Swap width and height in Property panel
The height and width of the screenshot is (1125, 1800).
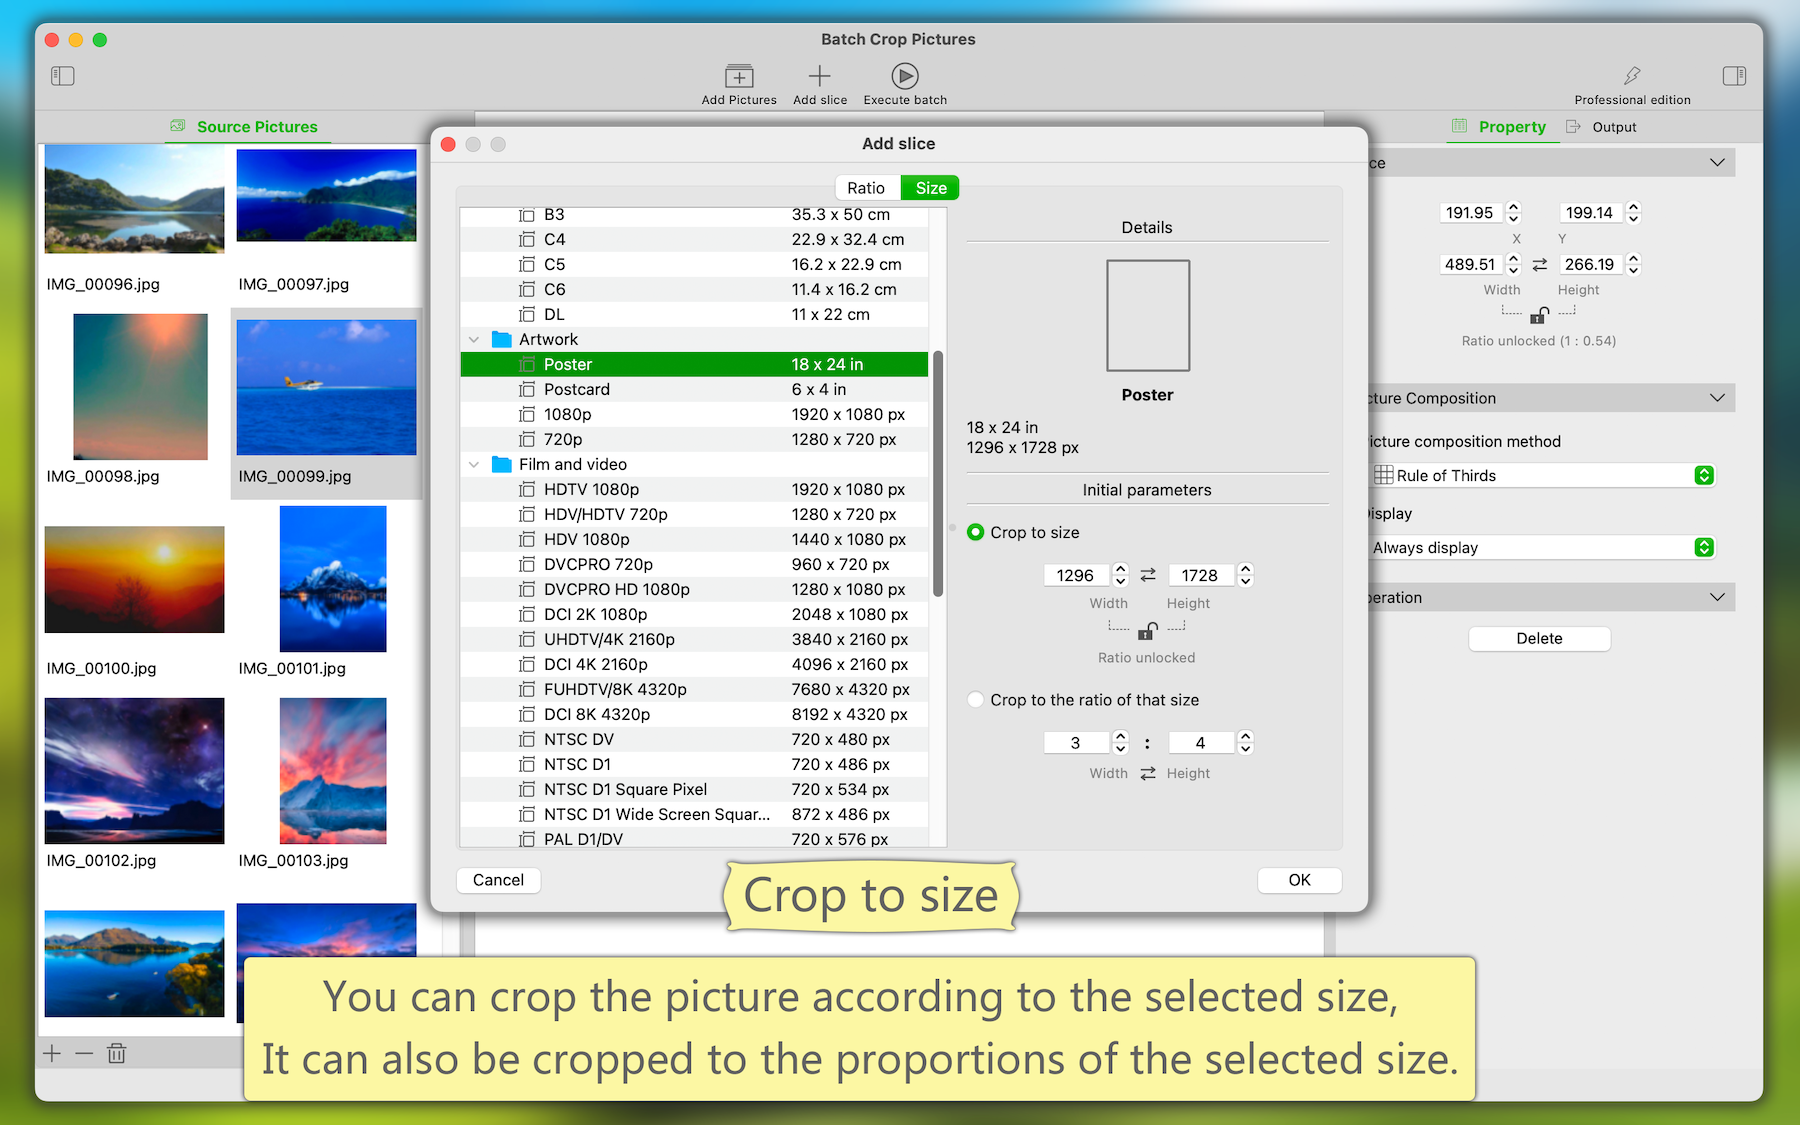pyautogui.click(x=1540, y=264)
